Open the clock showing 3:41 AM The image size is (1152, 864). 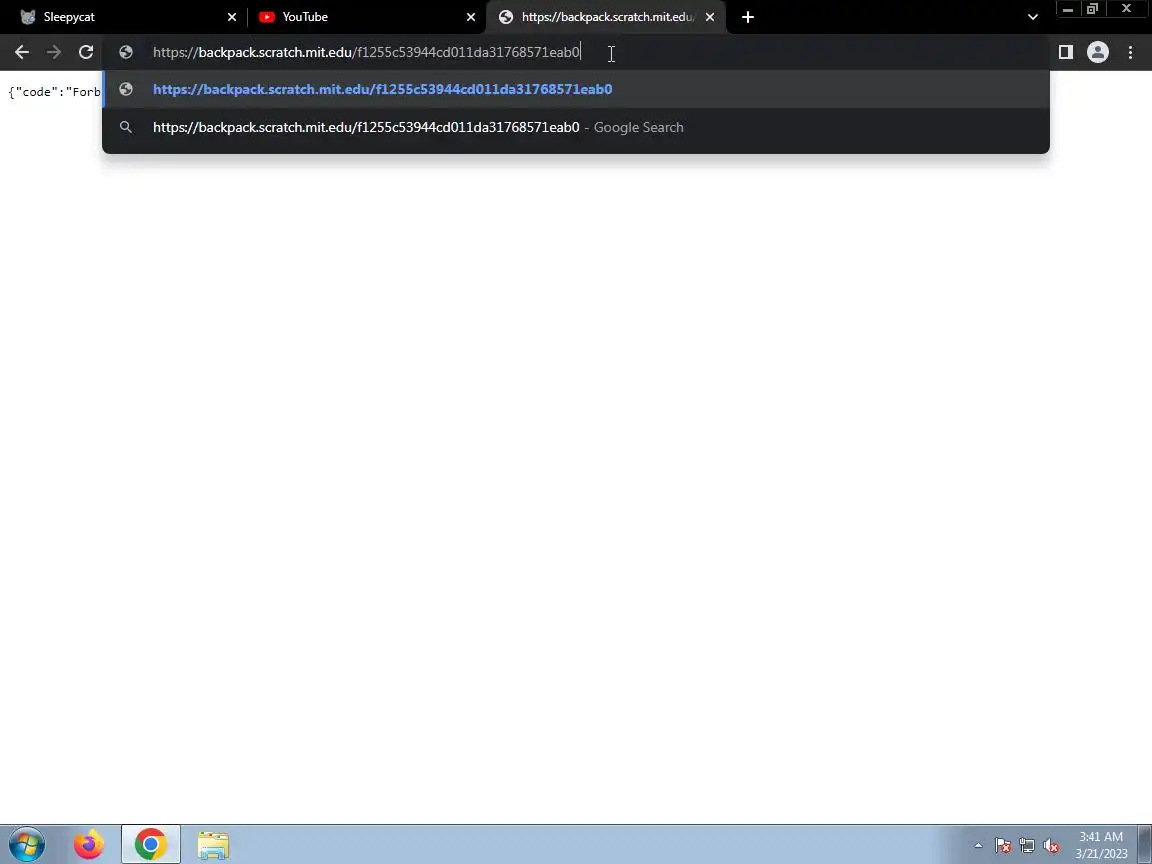tap(1101, 845)
